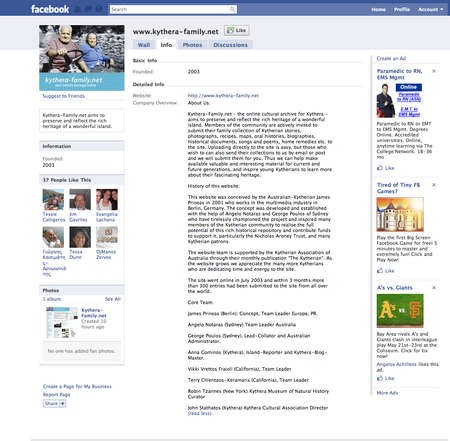The width and height of the screenshot is (450, 441).
Task: View the castle game ad image
Action: click(400, 214)
